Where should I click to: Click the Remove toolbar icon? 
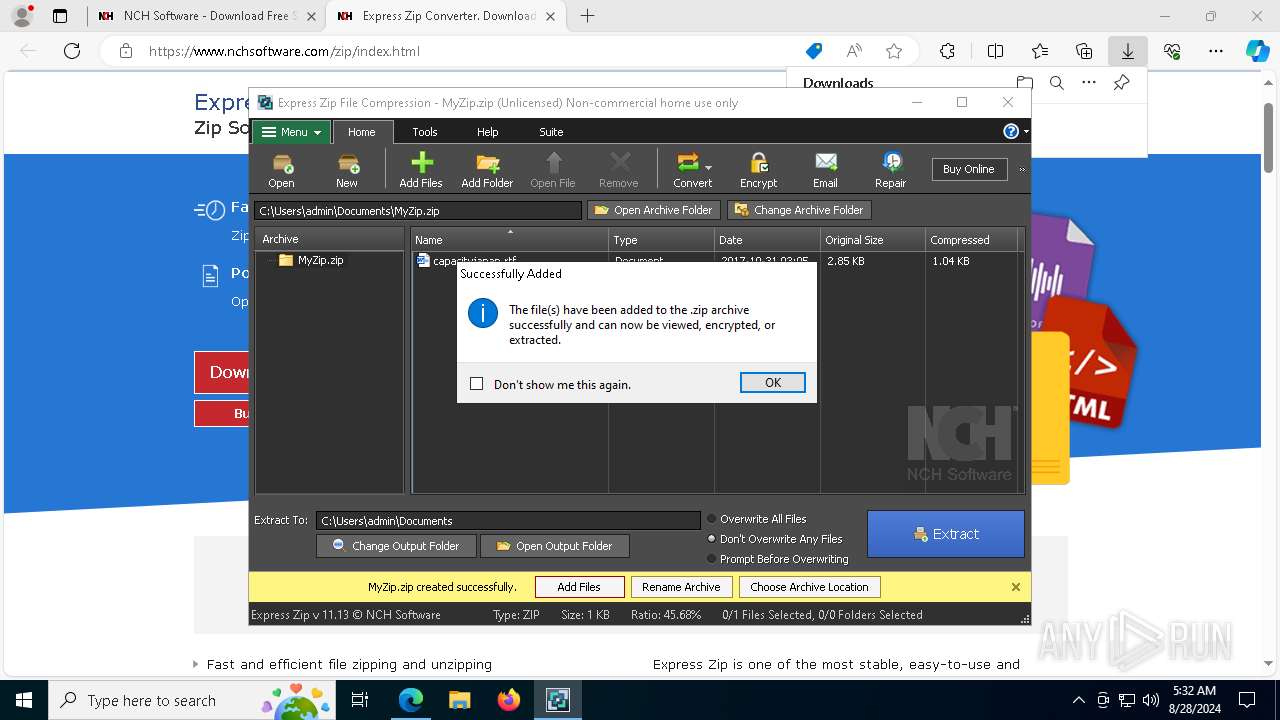[x=619, y=169]
